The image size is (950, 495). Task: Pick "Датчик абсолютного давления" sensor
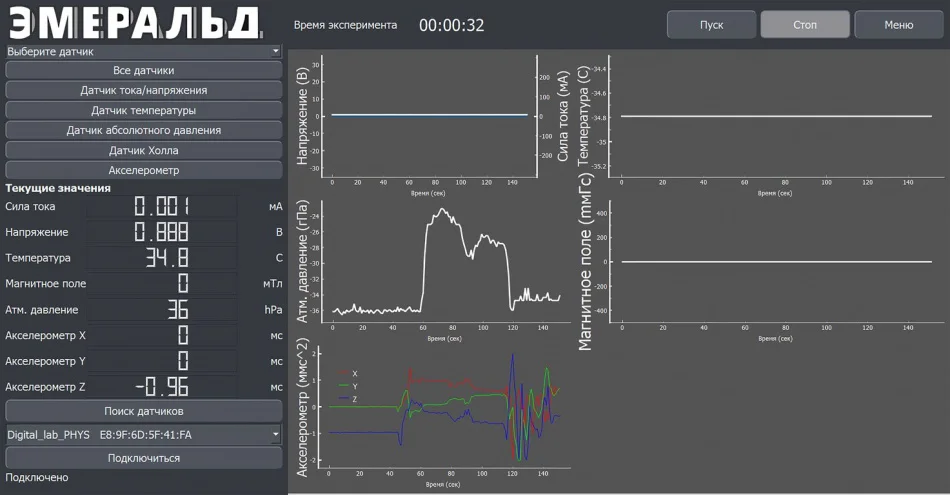(x=143, y=130)
